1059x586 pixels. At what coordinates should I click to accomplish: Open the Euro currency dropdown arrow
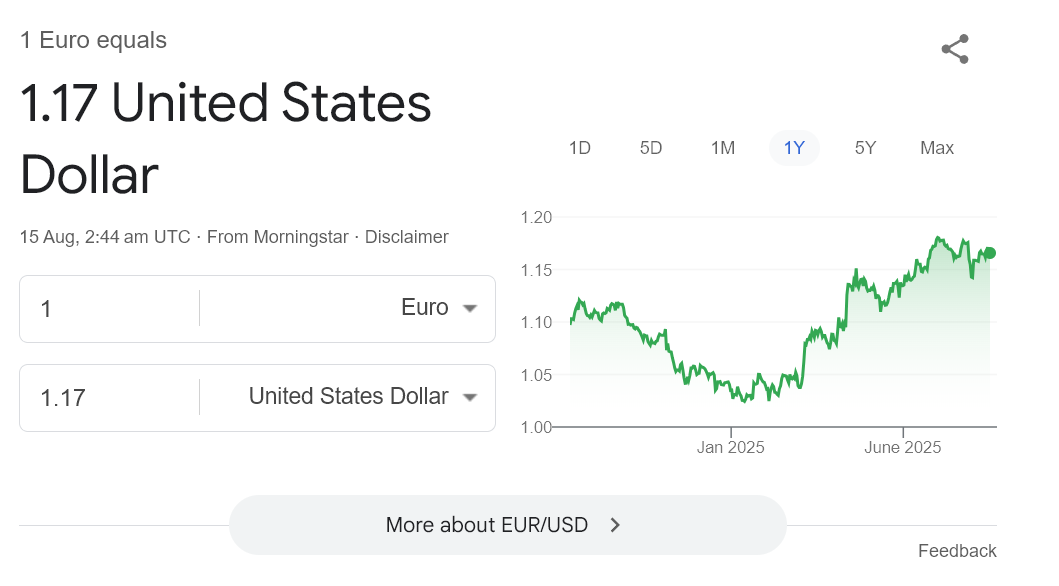[470, 309]
